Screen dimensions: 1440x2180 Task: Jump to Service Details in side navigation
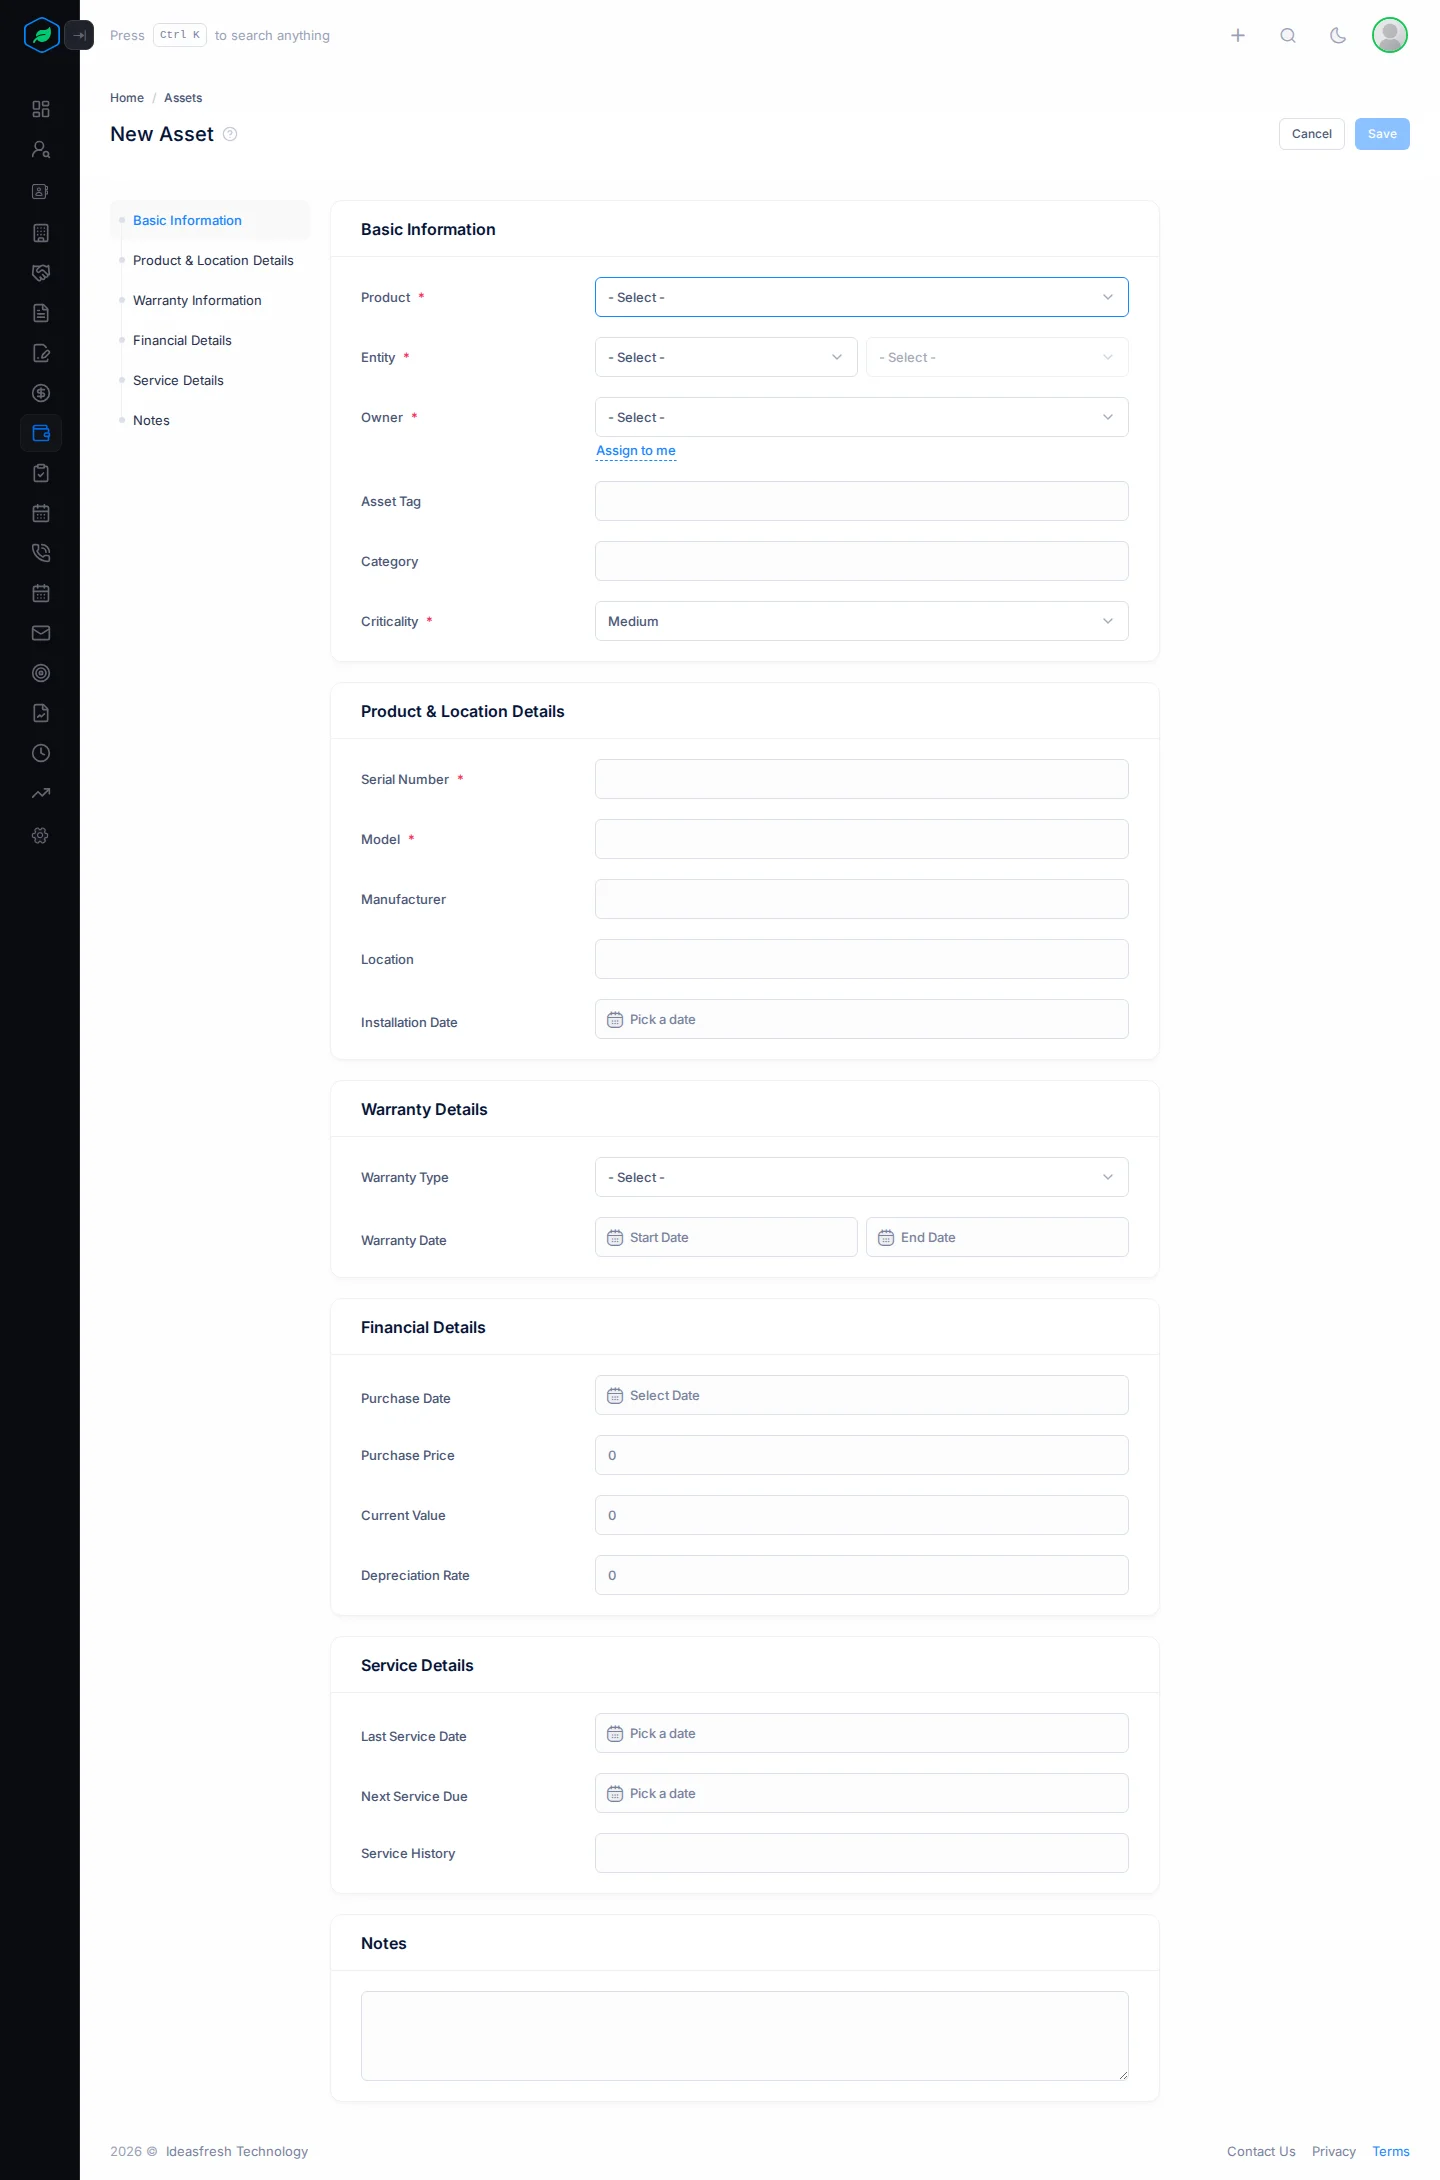[178, 381]
